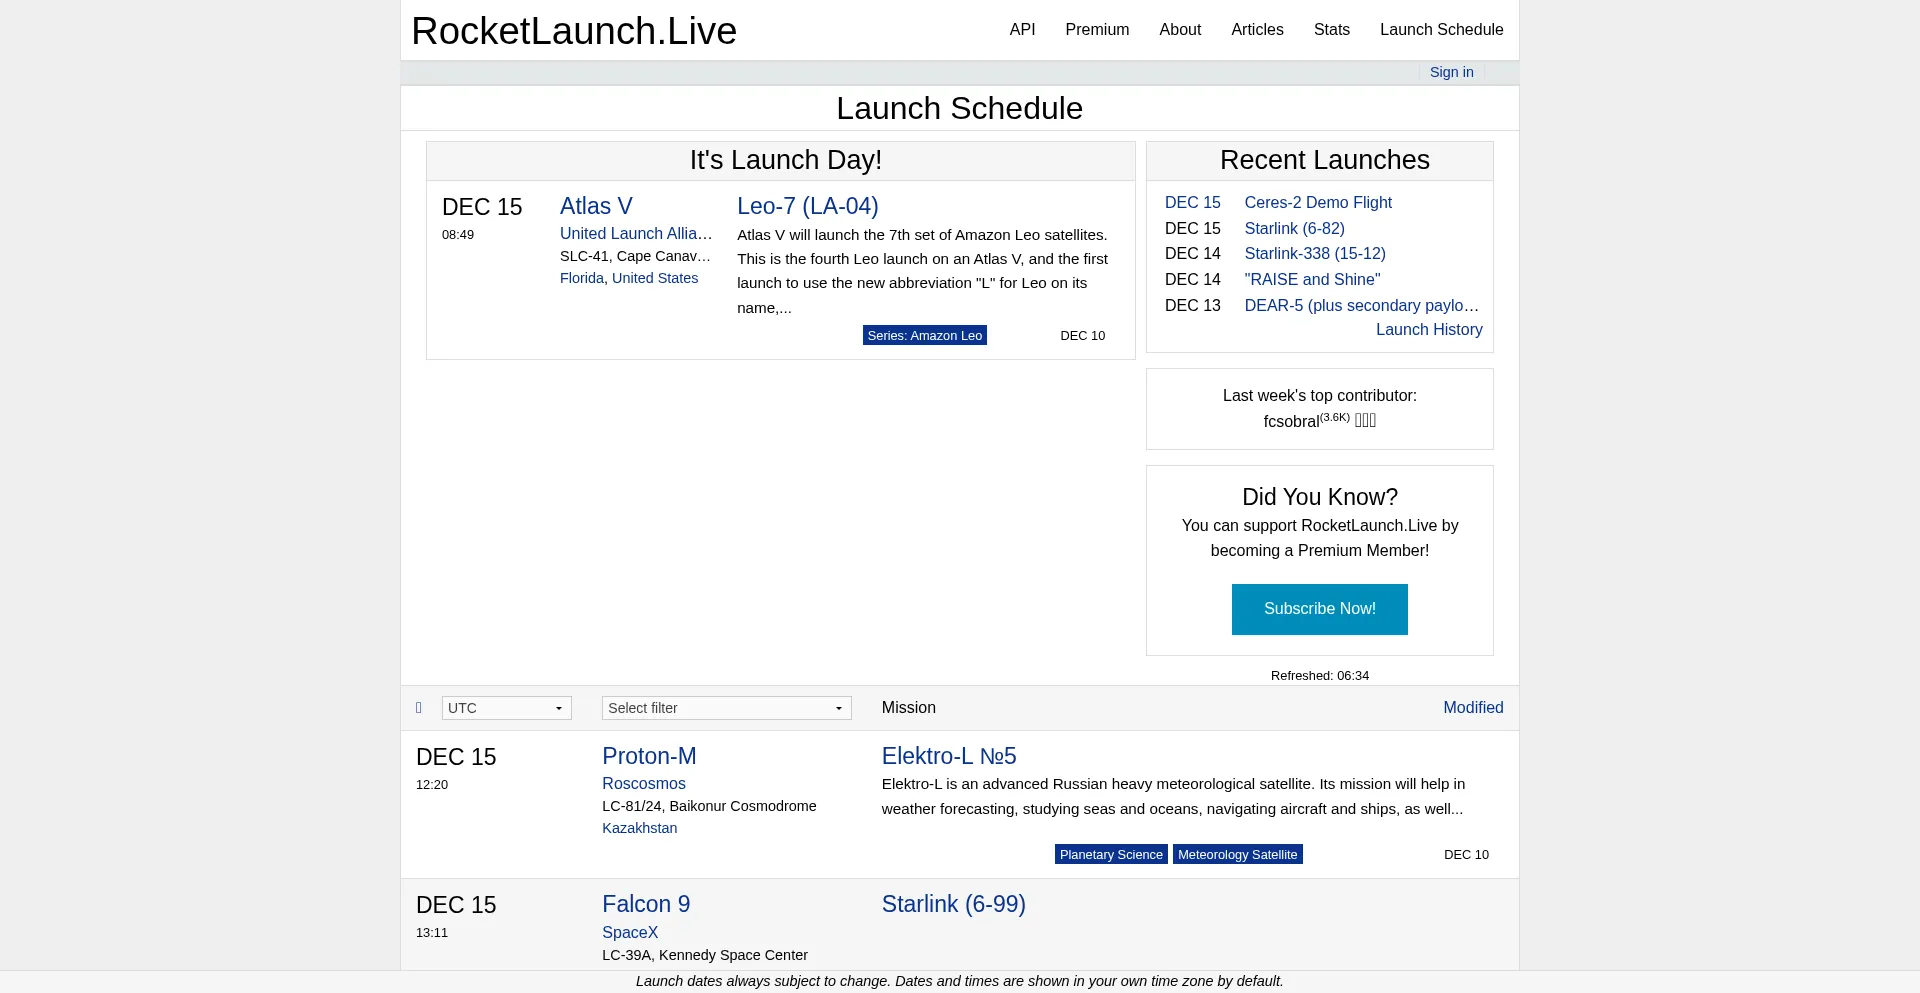Select the Planetary Science tag
This screenshot has height=993, width=1920.
click(1110, 854)
